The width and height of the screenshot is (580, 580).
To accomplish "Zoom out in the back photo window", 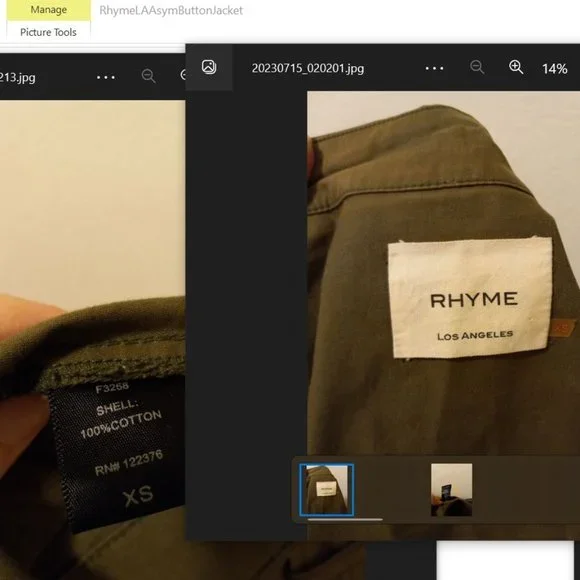I will click(148, 76).
